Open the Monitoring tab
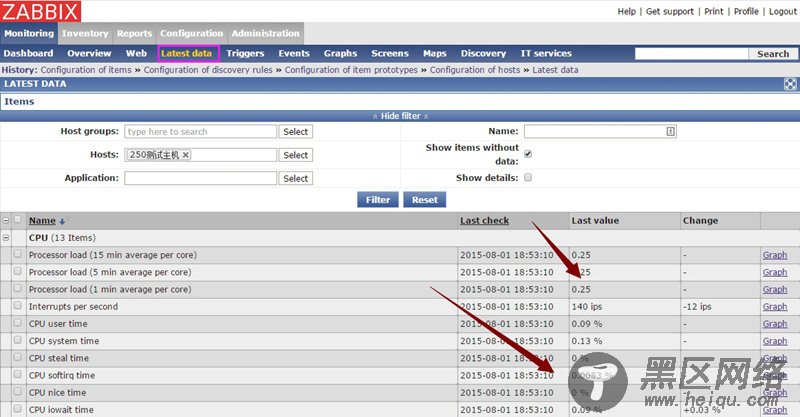This screenshot has width=800, height=417. pyautogui.click(x=29, y=33)
